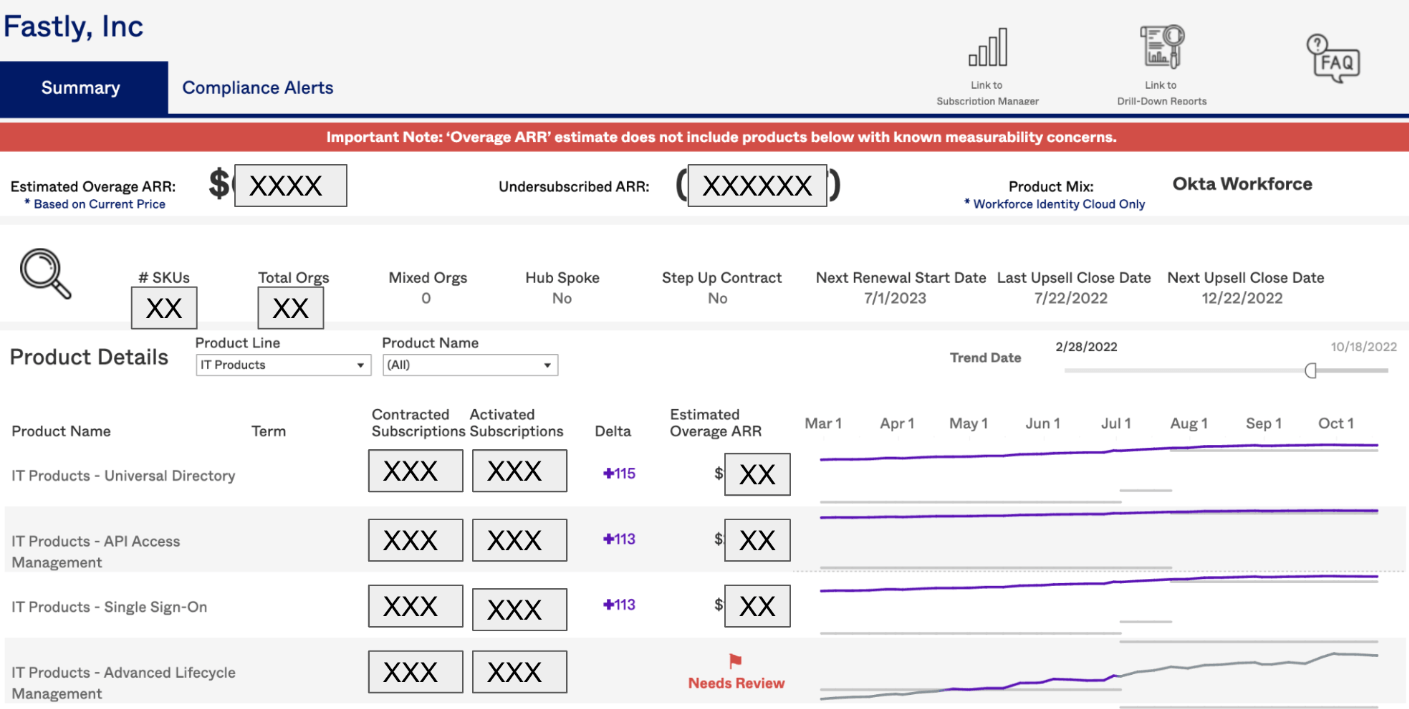Click the magnifying glass search icon
This screenshot has height=709, width=1409.
46,274
